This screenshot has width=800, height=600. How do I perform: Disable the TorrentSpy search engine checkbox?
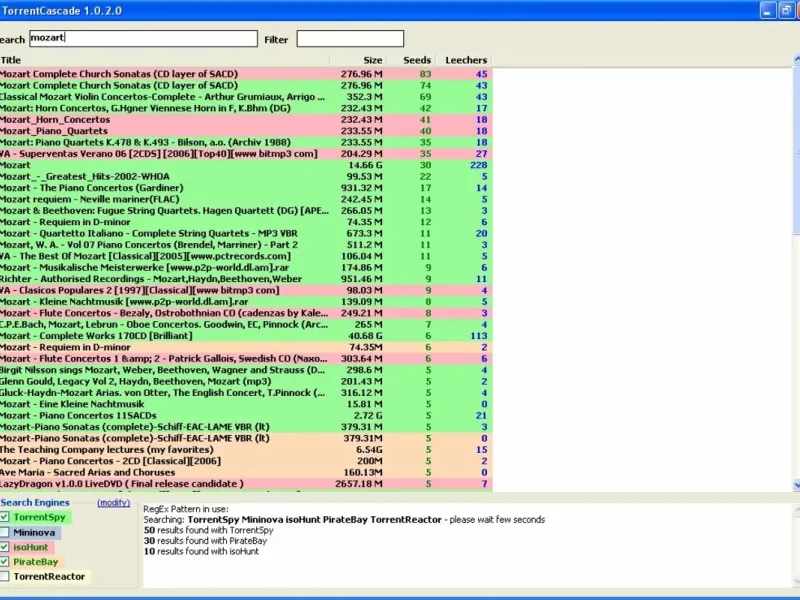tap(5, 518)
